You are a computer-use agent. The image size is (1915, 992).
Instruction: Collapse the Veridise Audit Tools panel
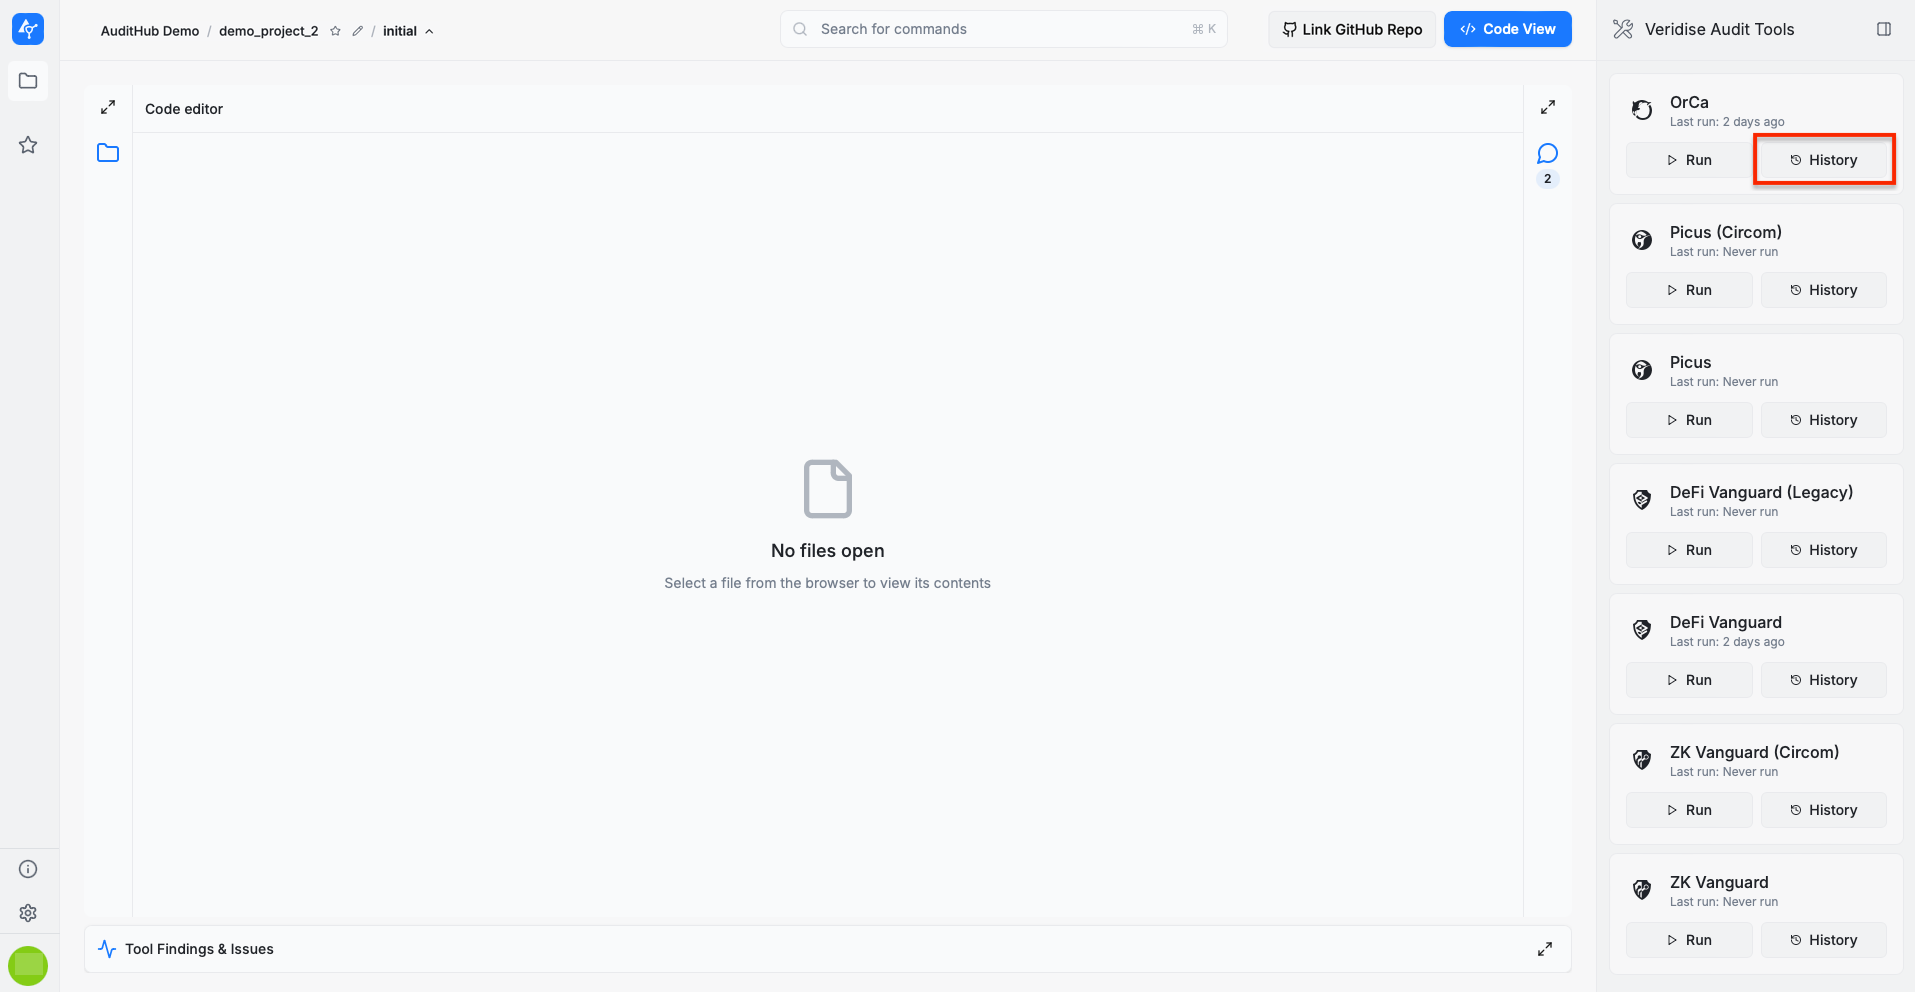[1884, 30]
